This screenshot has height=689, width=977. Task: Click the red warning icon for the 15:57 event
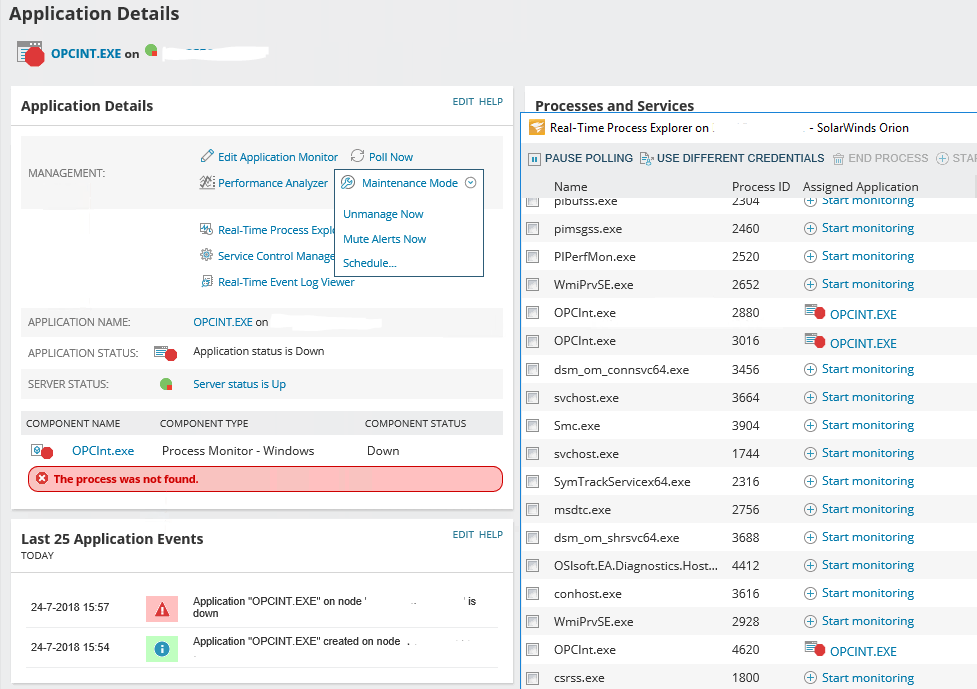[162, 609]
